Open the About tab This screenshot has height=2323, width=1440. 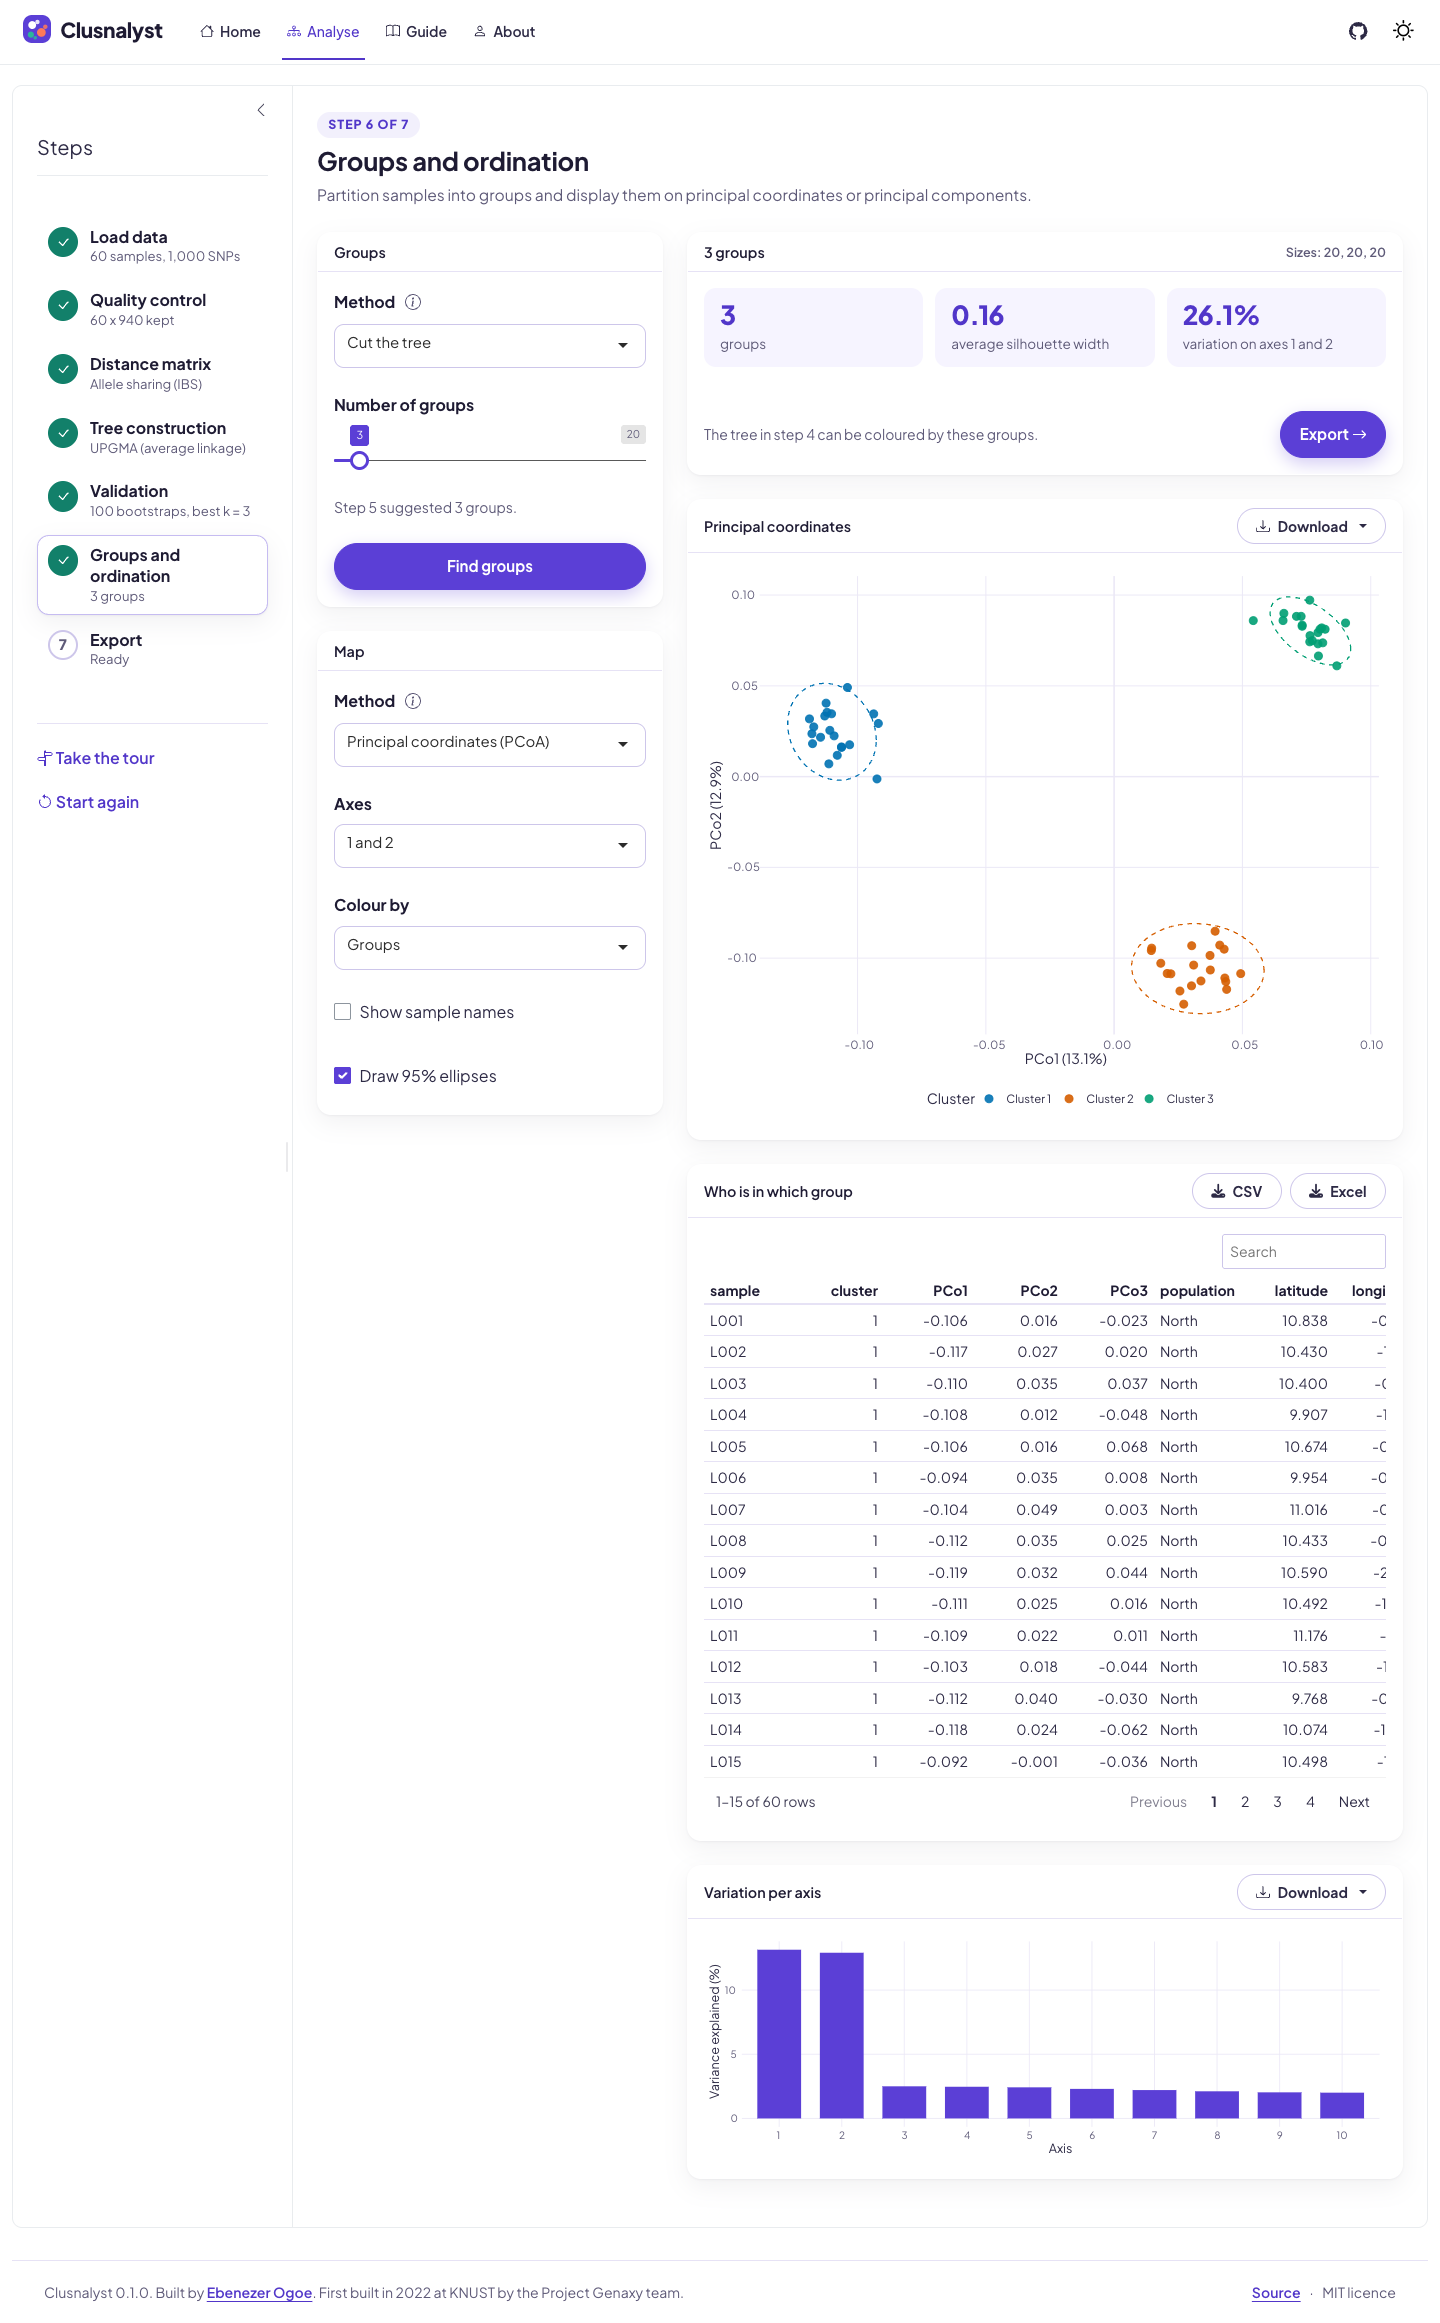[x=504, y=32]
